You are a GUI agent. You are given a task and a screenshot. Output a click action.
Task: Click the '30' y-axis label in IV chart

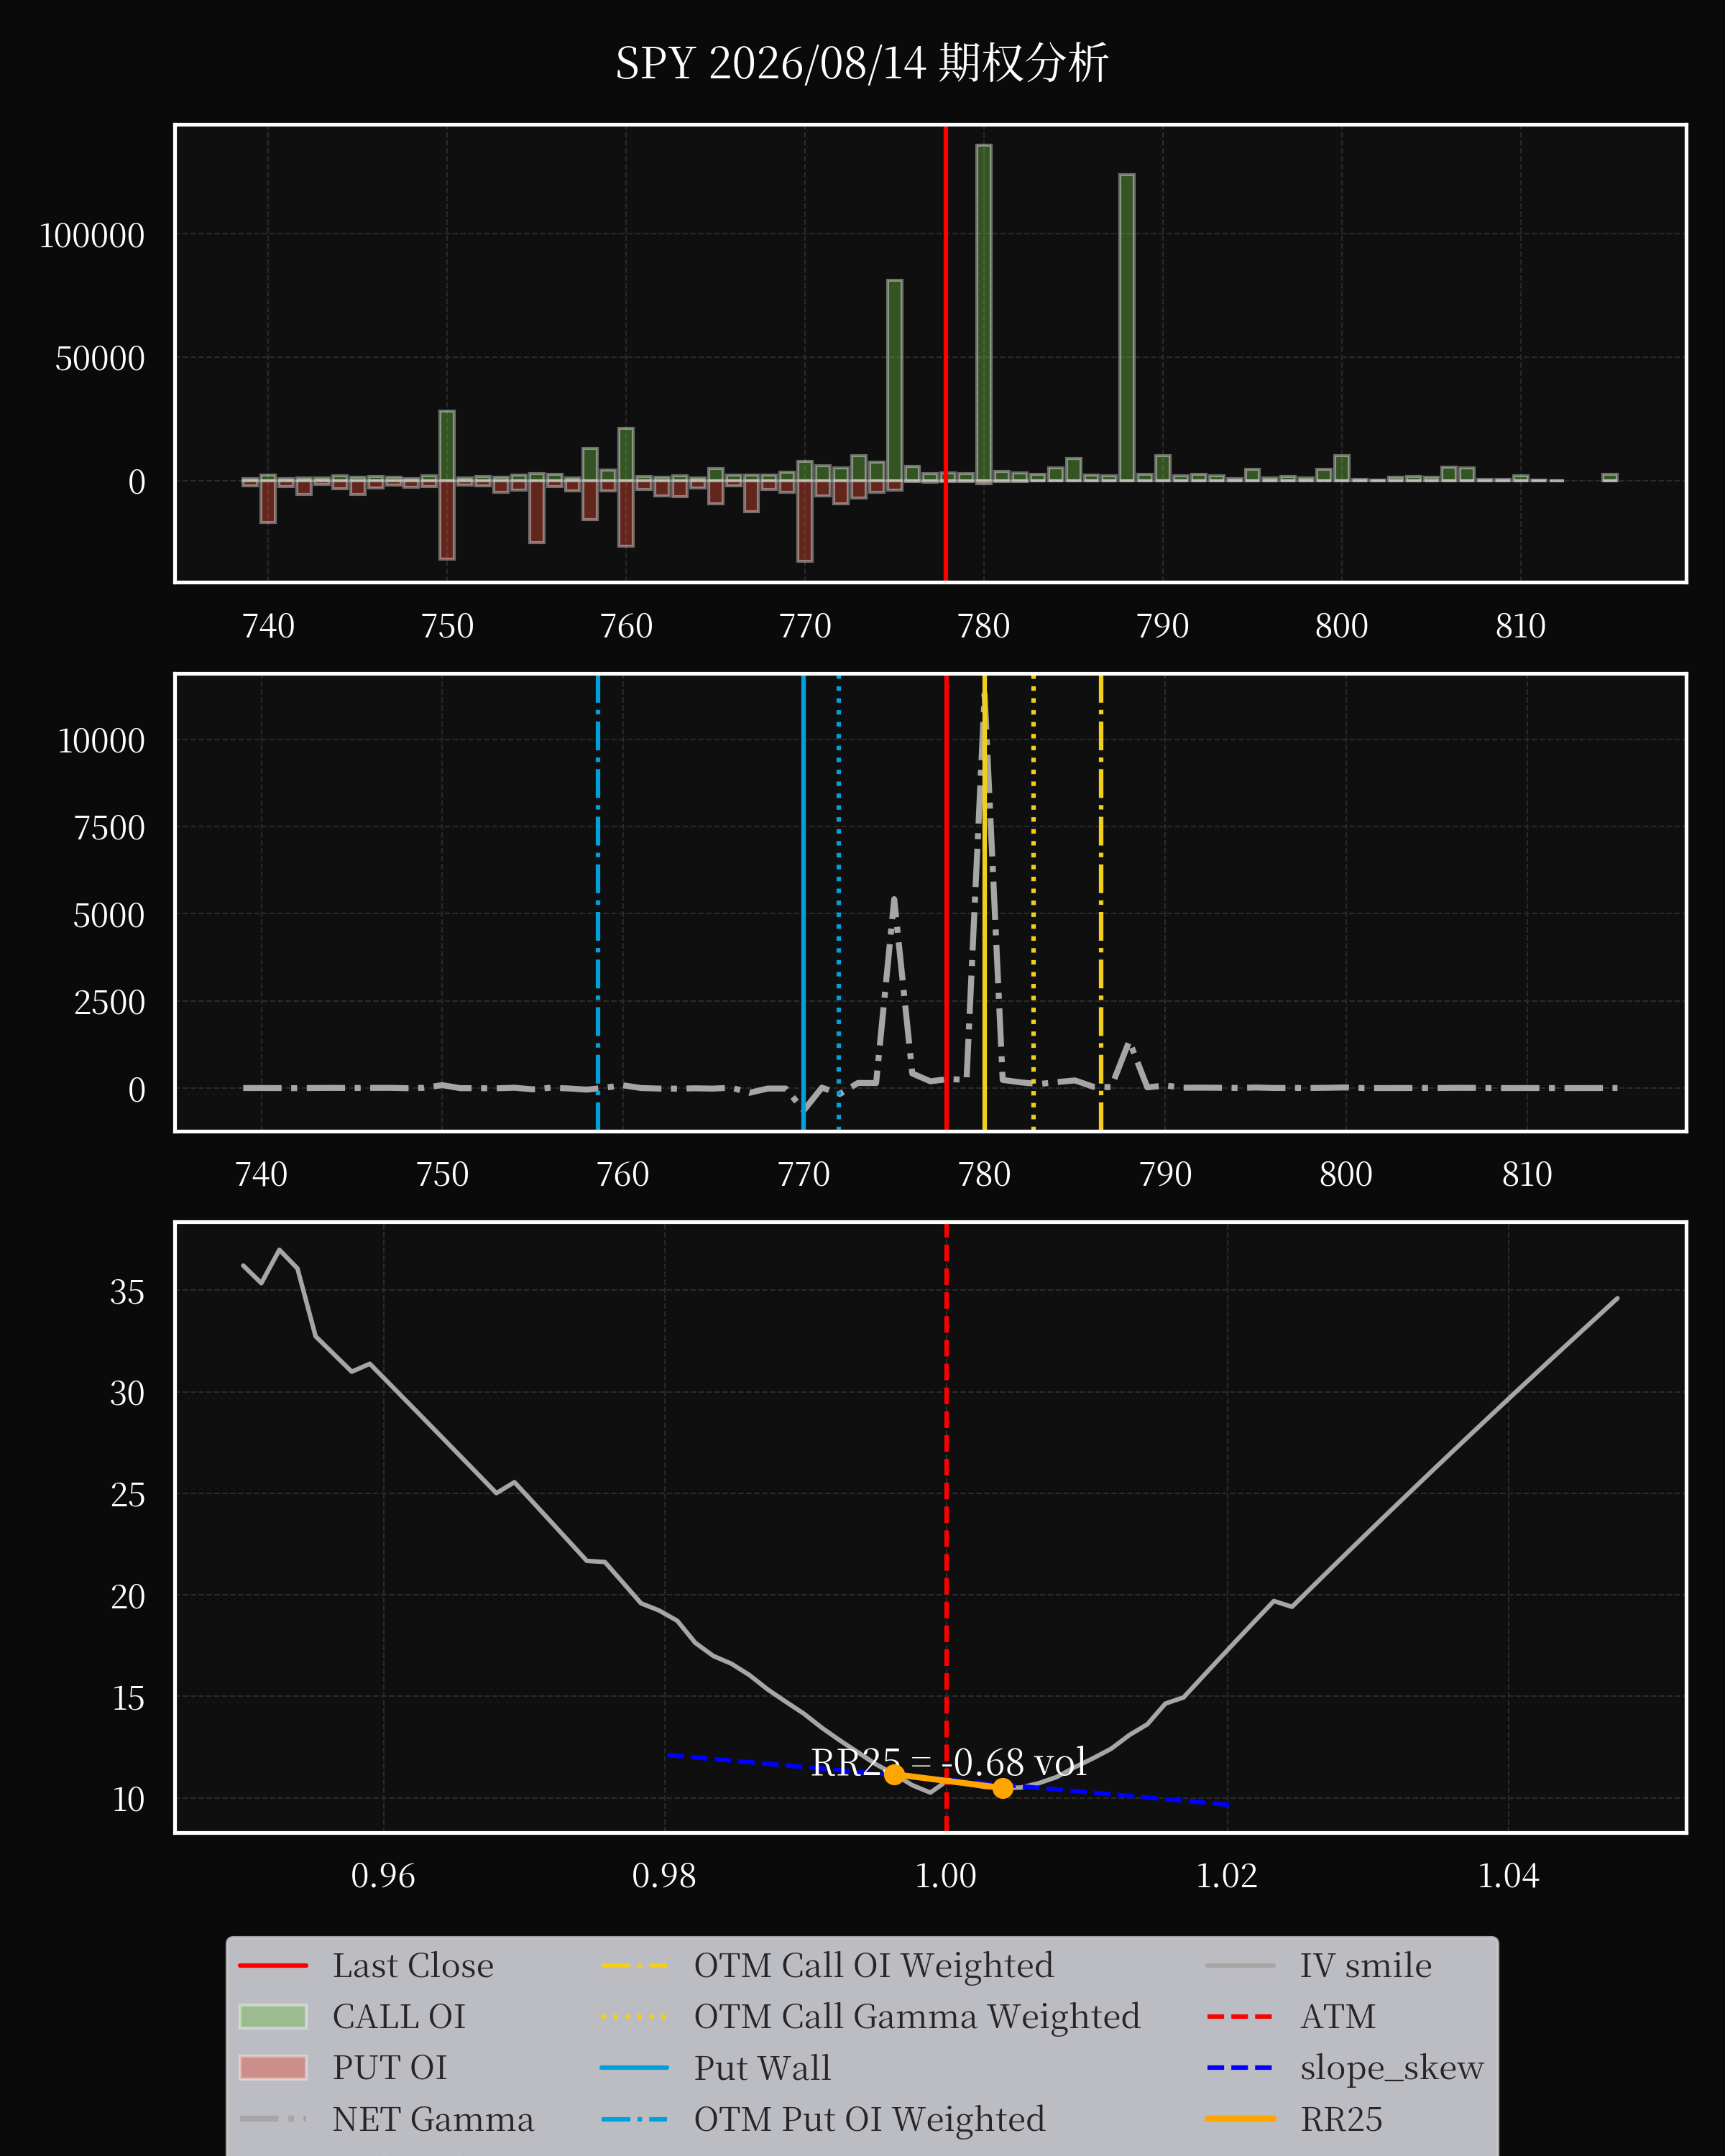[x=127, y=1393]
